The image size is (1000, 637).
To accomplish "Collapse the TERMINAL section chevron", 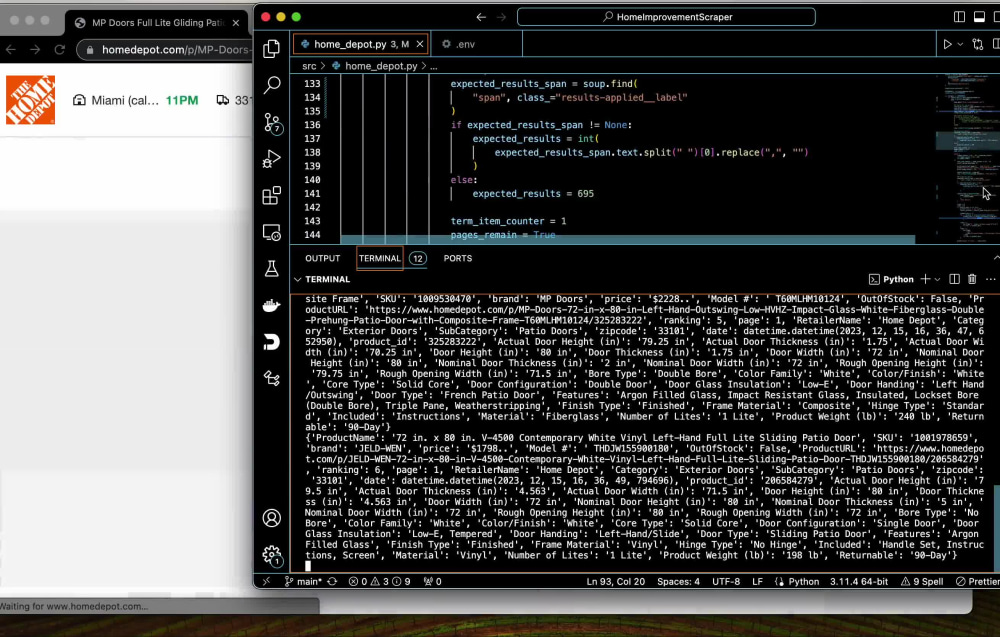I will click(x=298, y=279).
